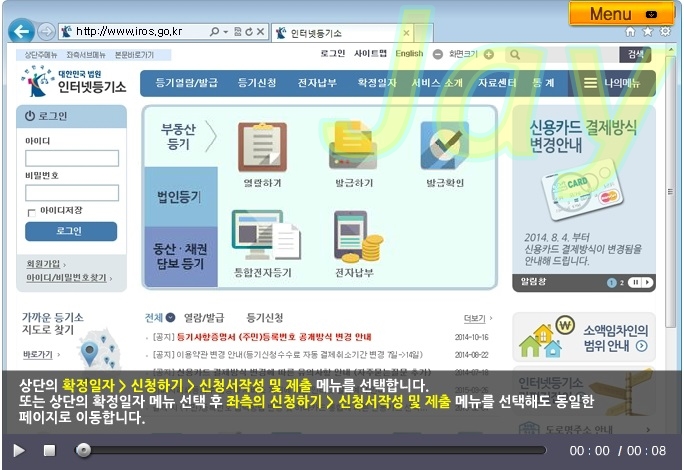Open 아이디/비밀번호찾기 link

coord(66,278)
